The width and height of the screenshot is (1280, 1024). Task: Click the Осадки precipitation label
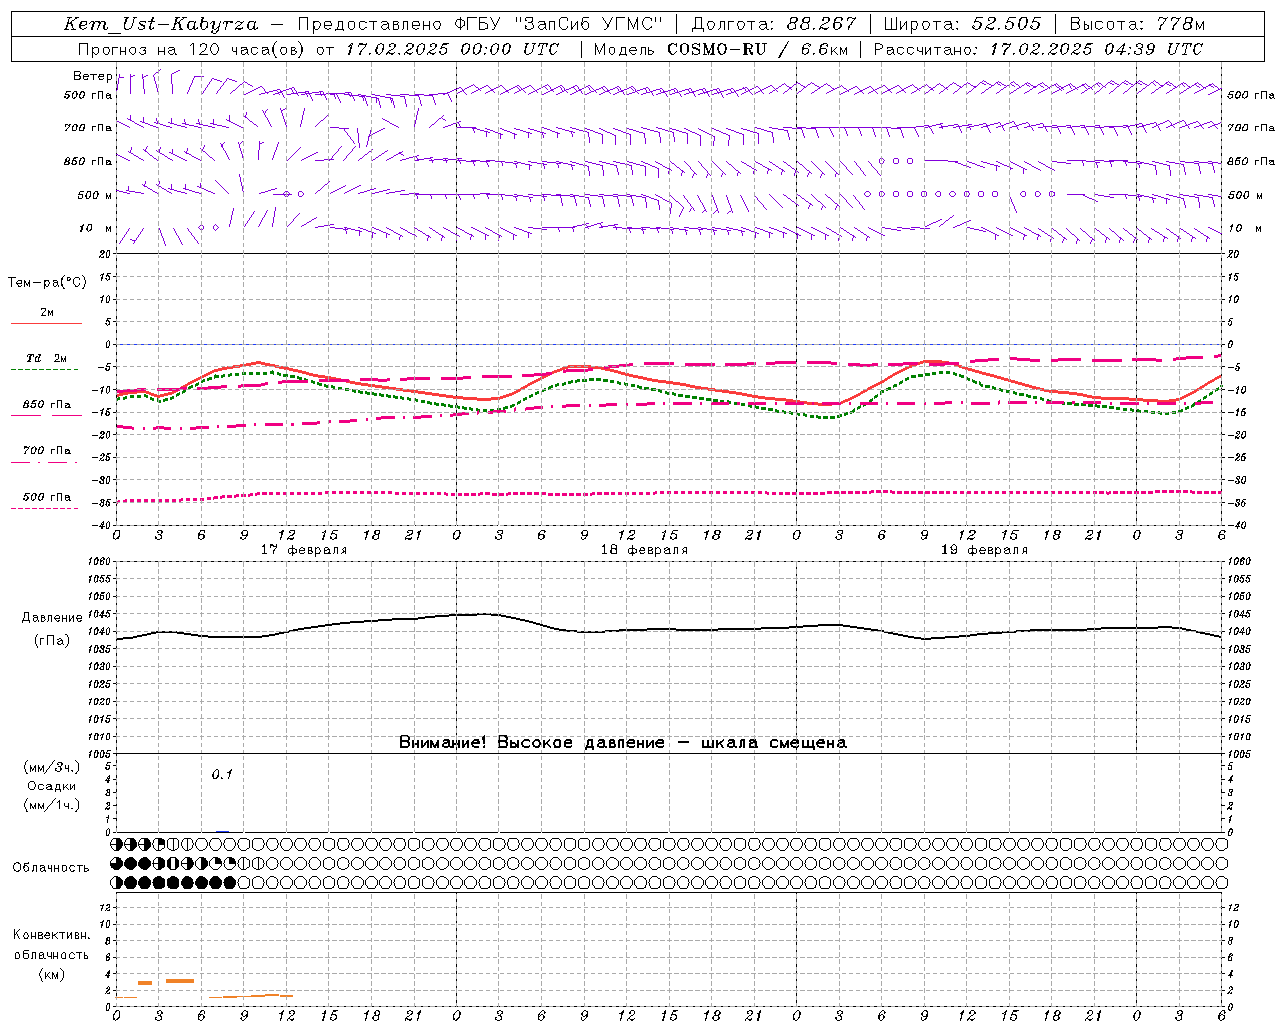coord(52,786)
